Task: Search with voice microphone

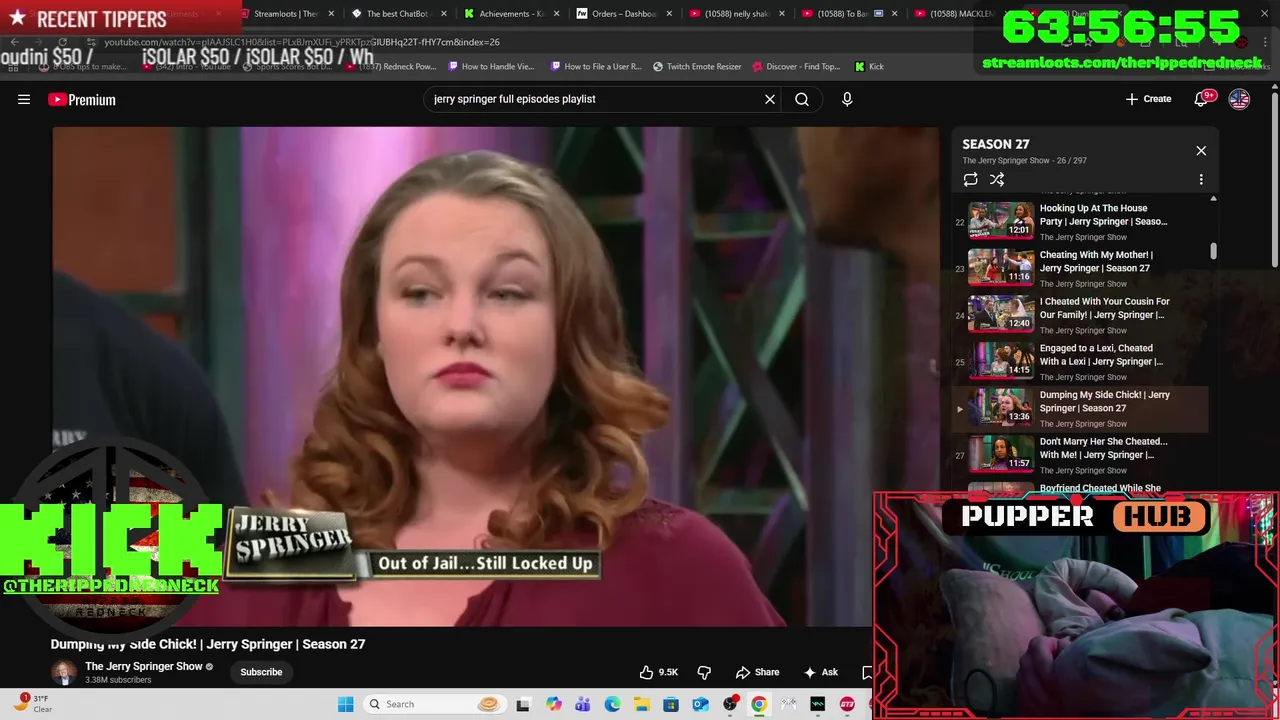Action: 847,99
